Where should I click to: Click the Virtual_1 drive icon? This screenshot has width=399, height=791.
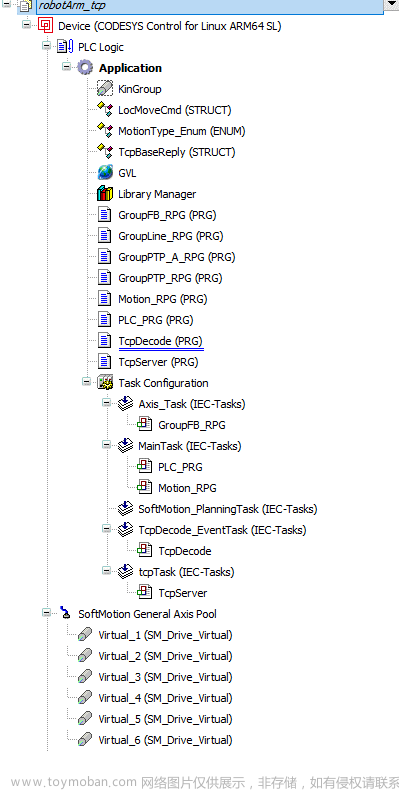click(x=85, y=635)
